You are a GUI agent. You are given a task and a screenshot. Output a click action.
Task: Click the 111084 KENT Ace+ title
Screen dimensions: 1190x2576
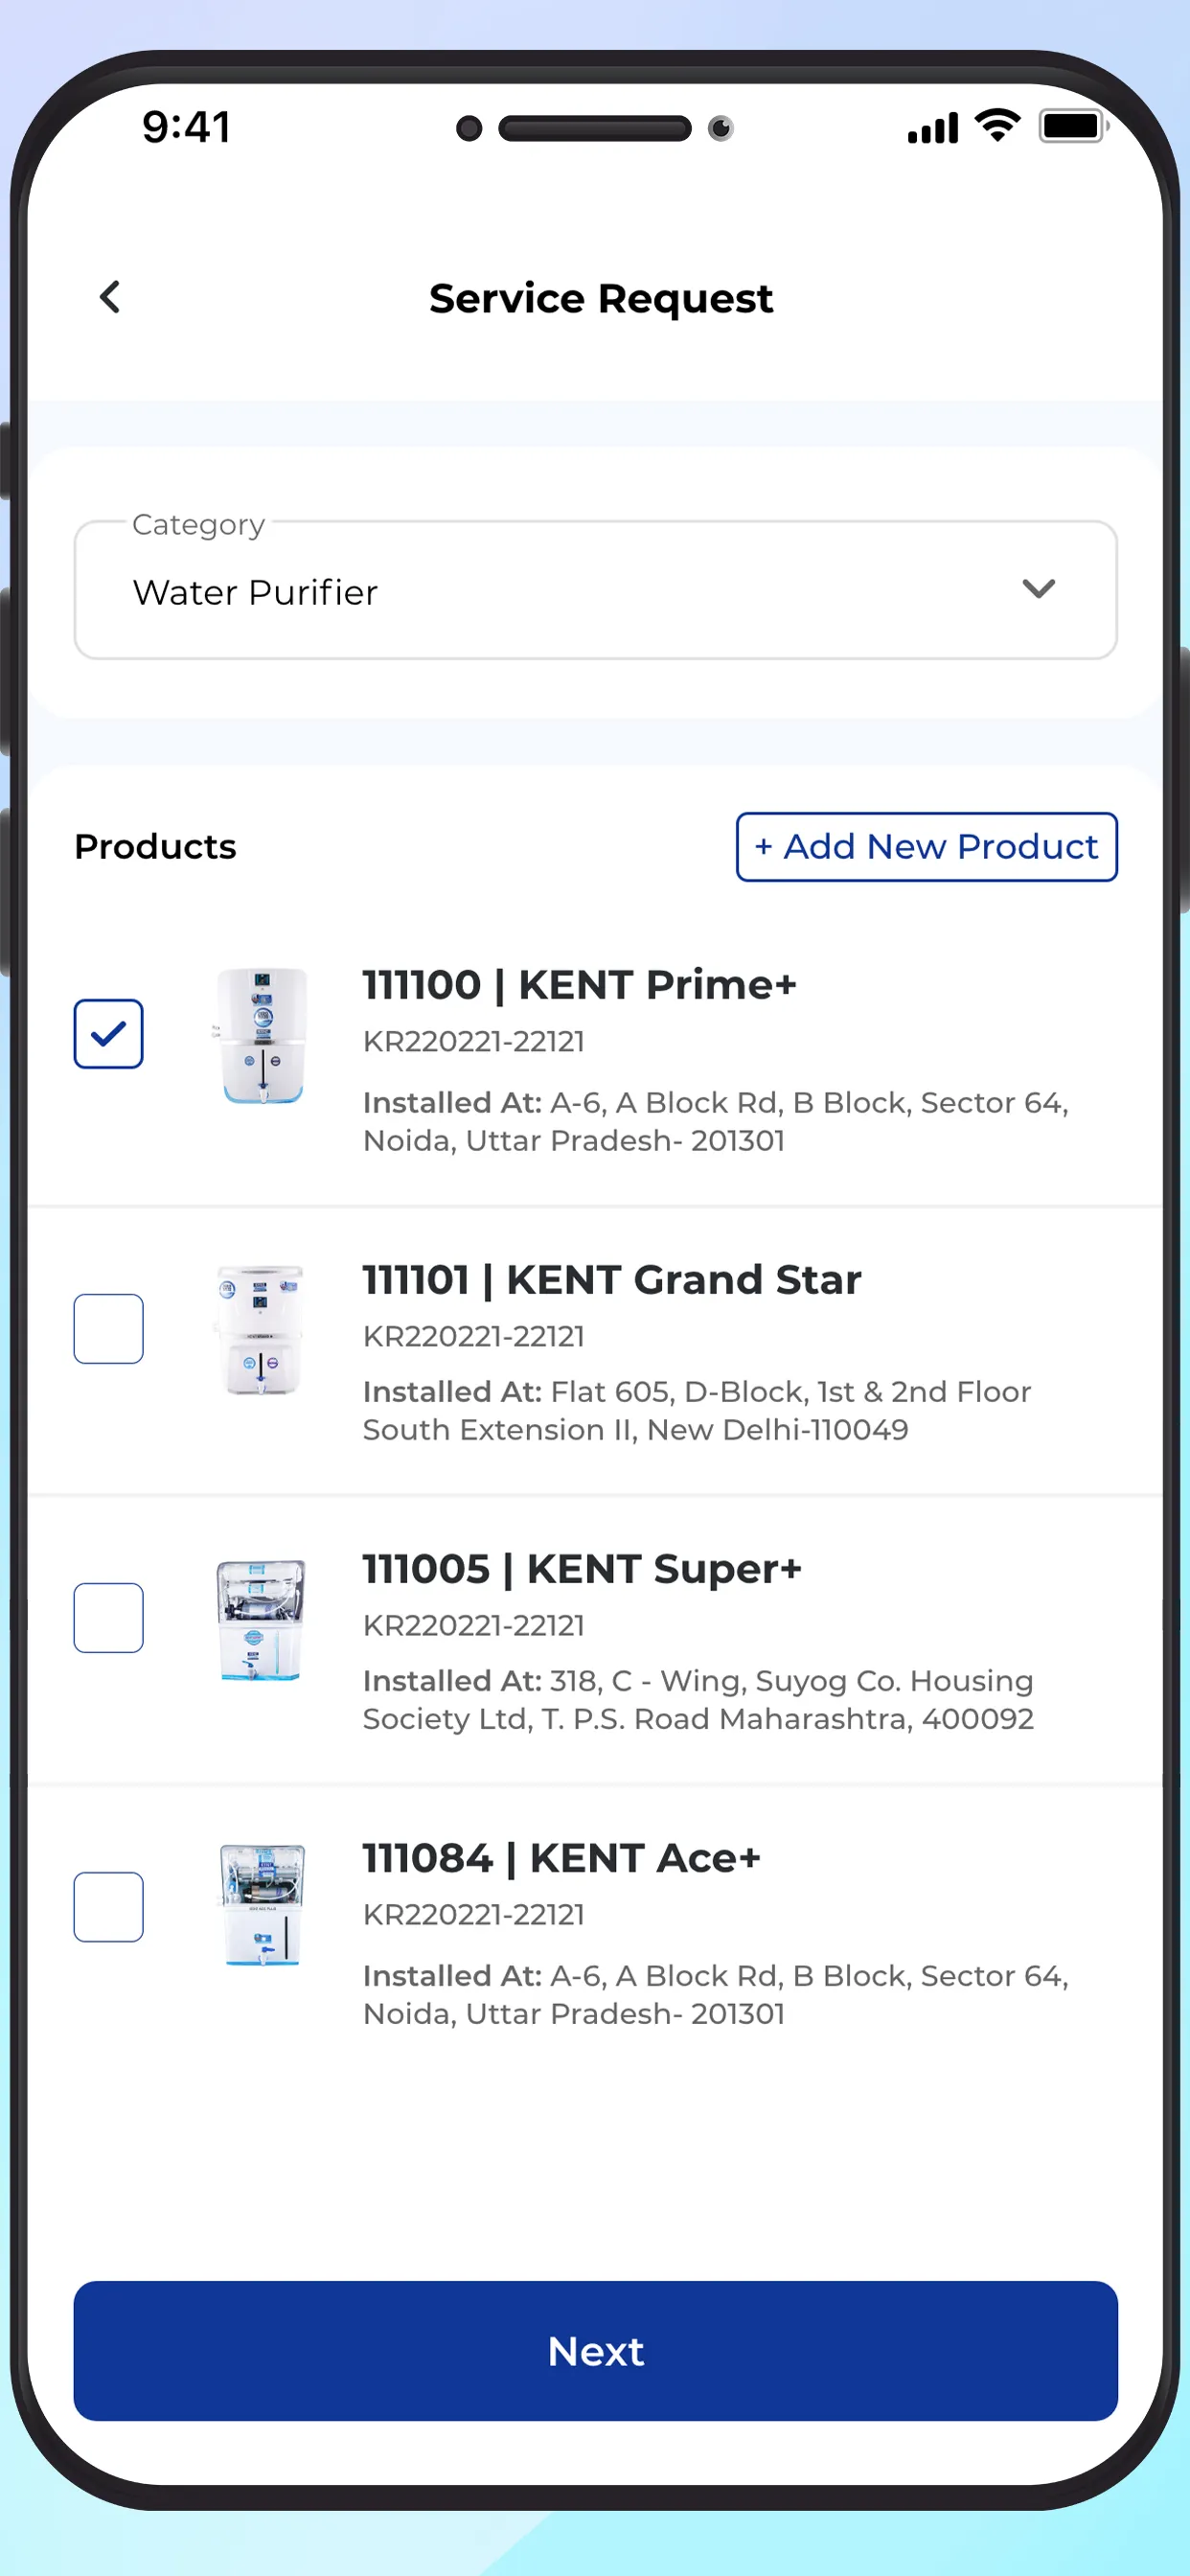(561, 1858)
